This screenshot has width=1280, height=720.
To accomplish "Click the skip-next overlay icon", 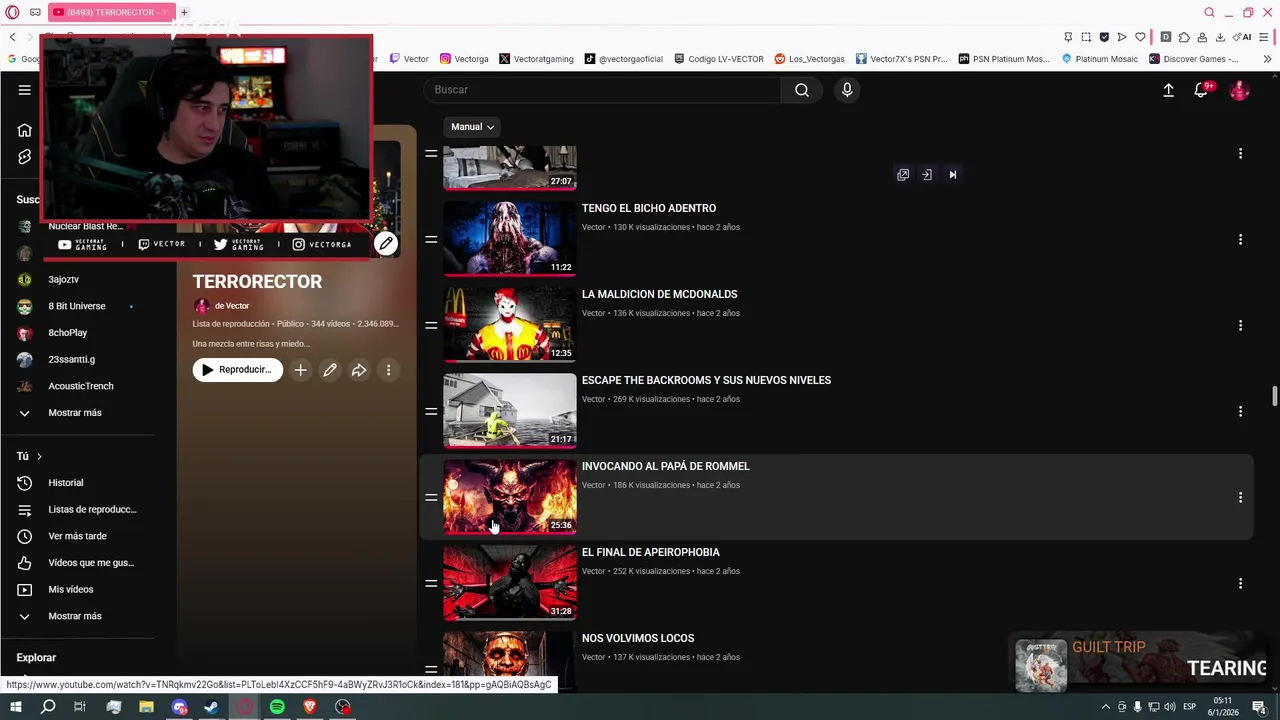I will (x=952, y=175).
